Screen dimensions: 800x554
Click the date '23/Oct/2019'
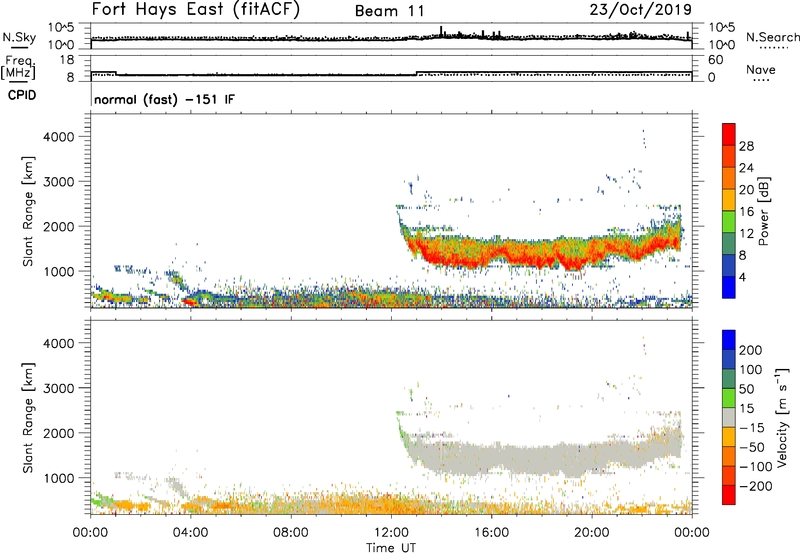click(641, 10)
